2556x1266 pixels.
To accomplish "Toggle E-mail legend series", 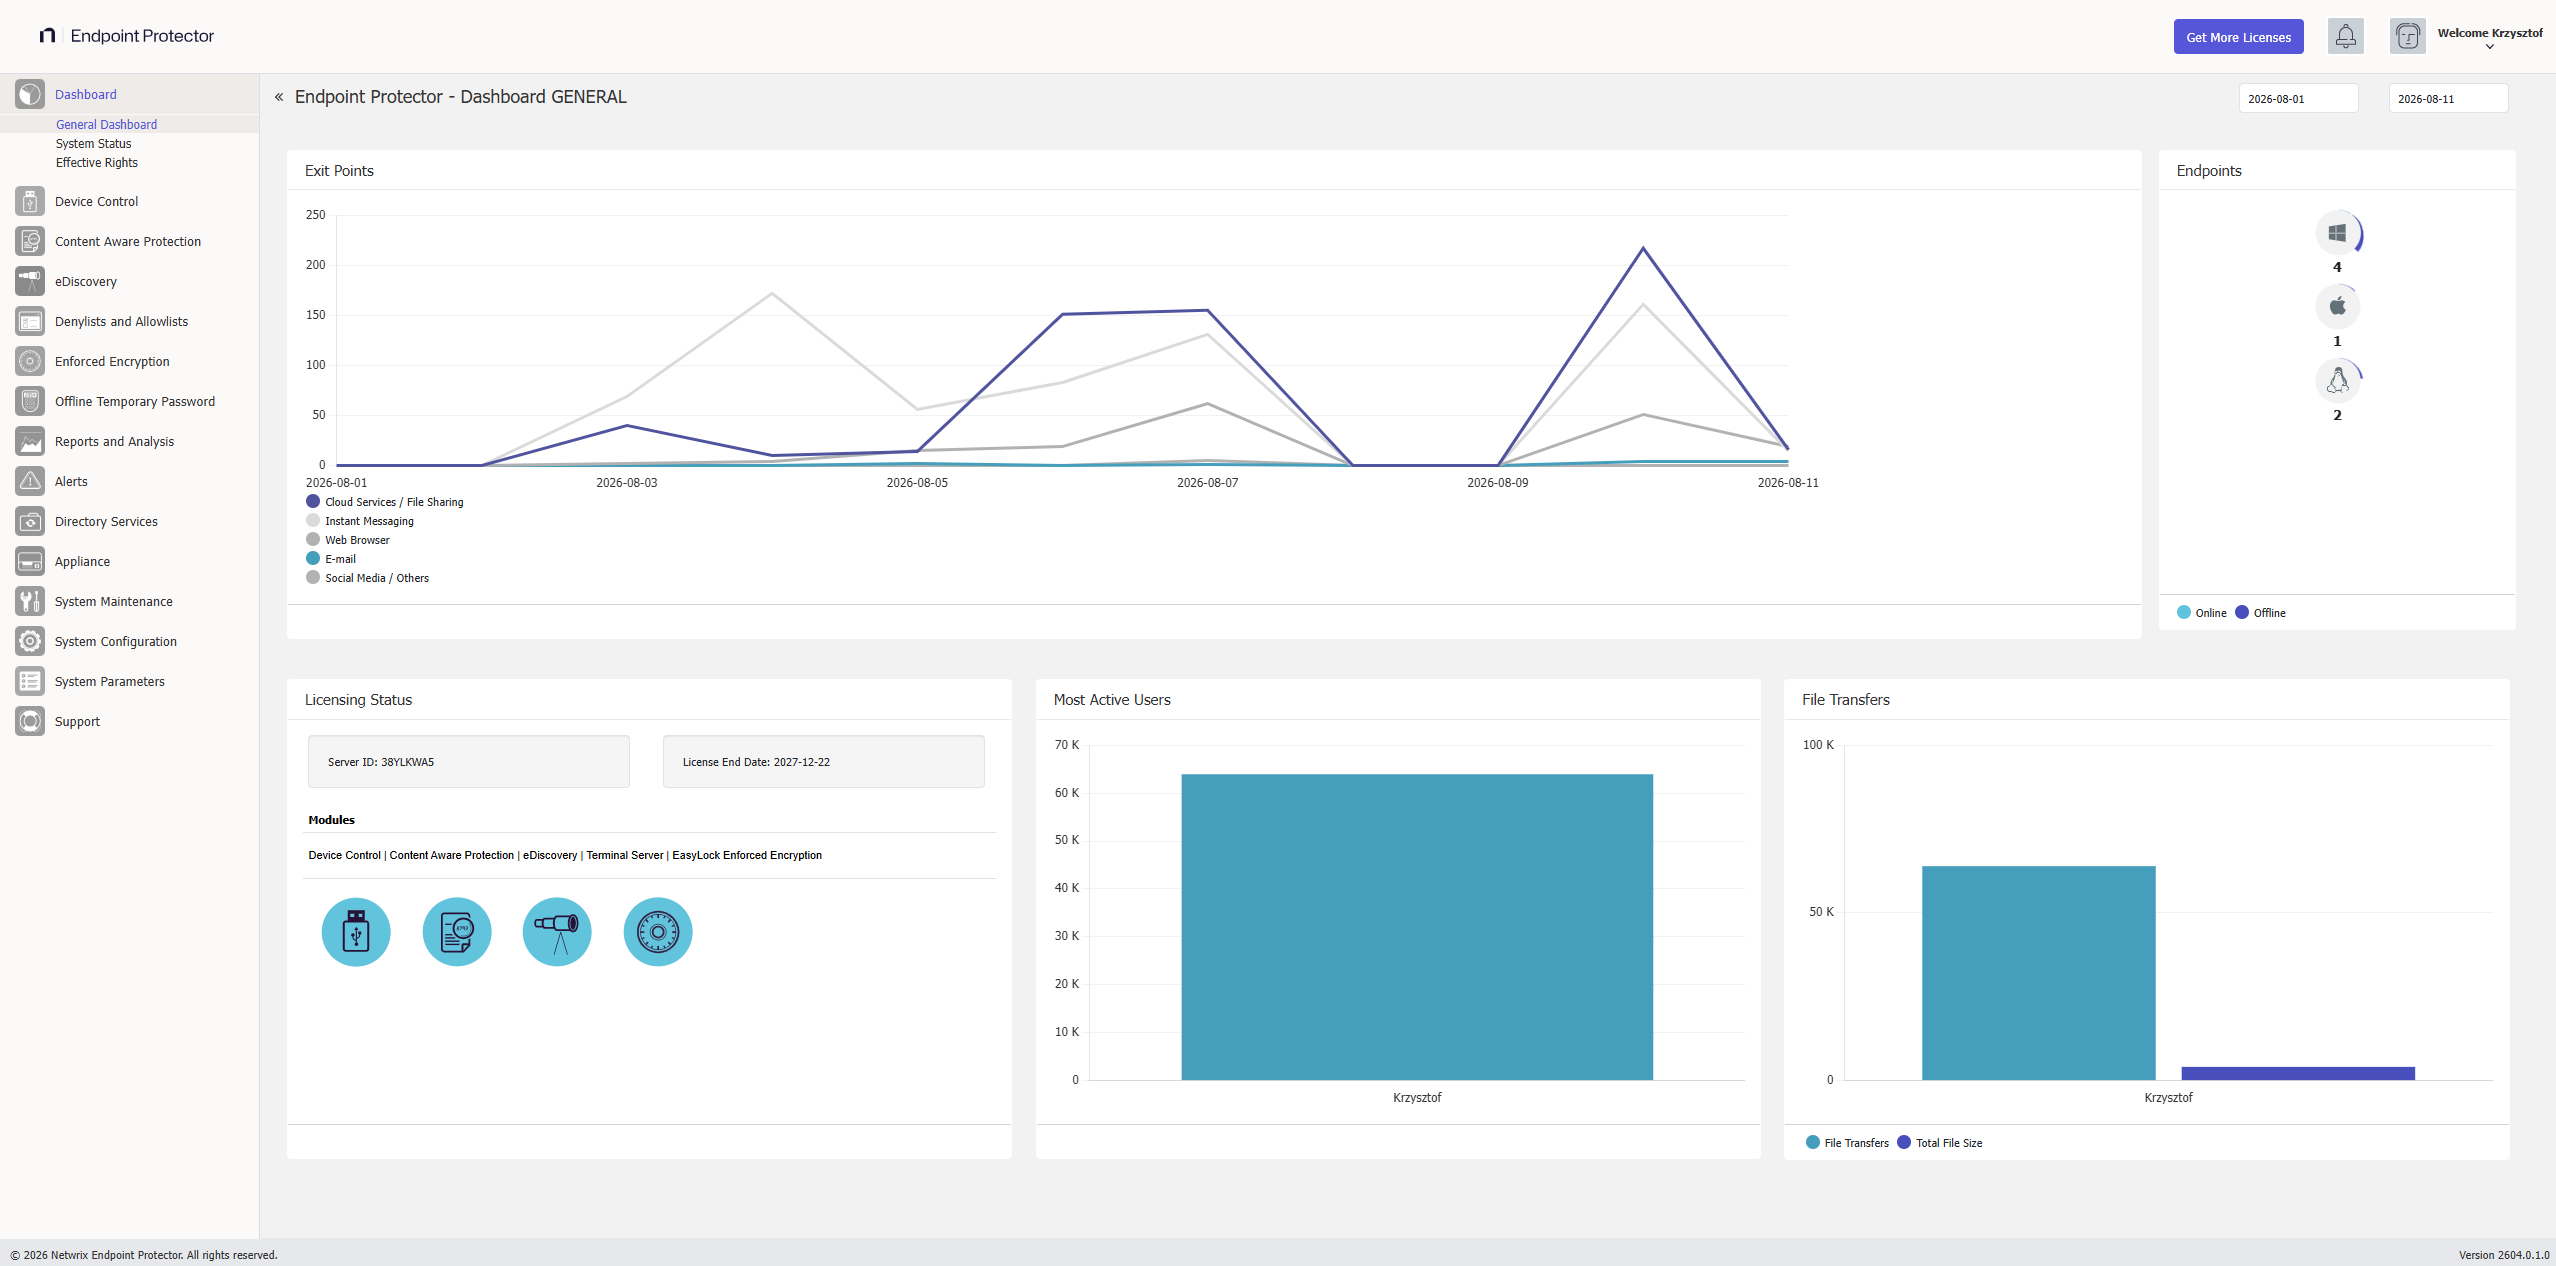I will pos(331,559).
